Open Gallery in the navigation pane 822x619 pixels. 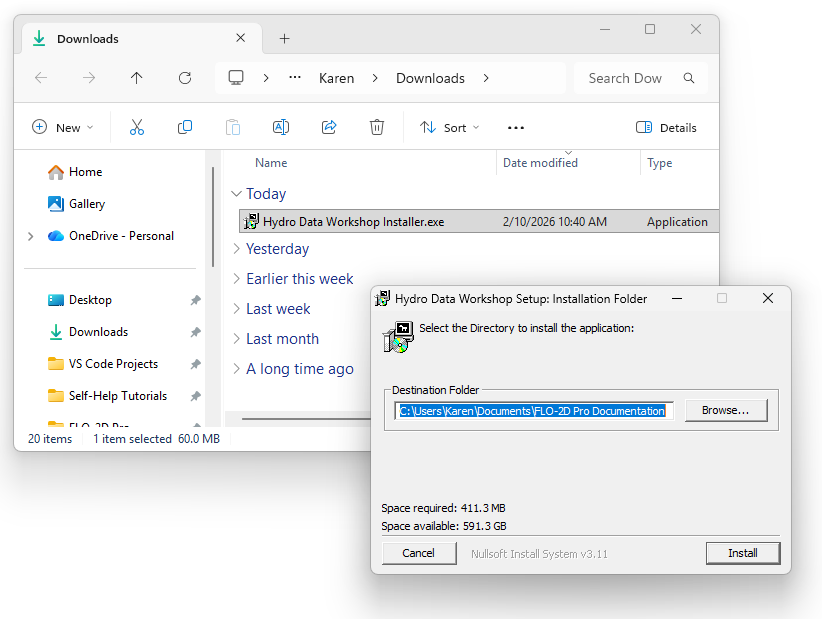pyautogui.click(x=86, y=204)
